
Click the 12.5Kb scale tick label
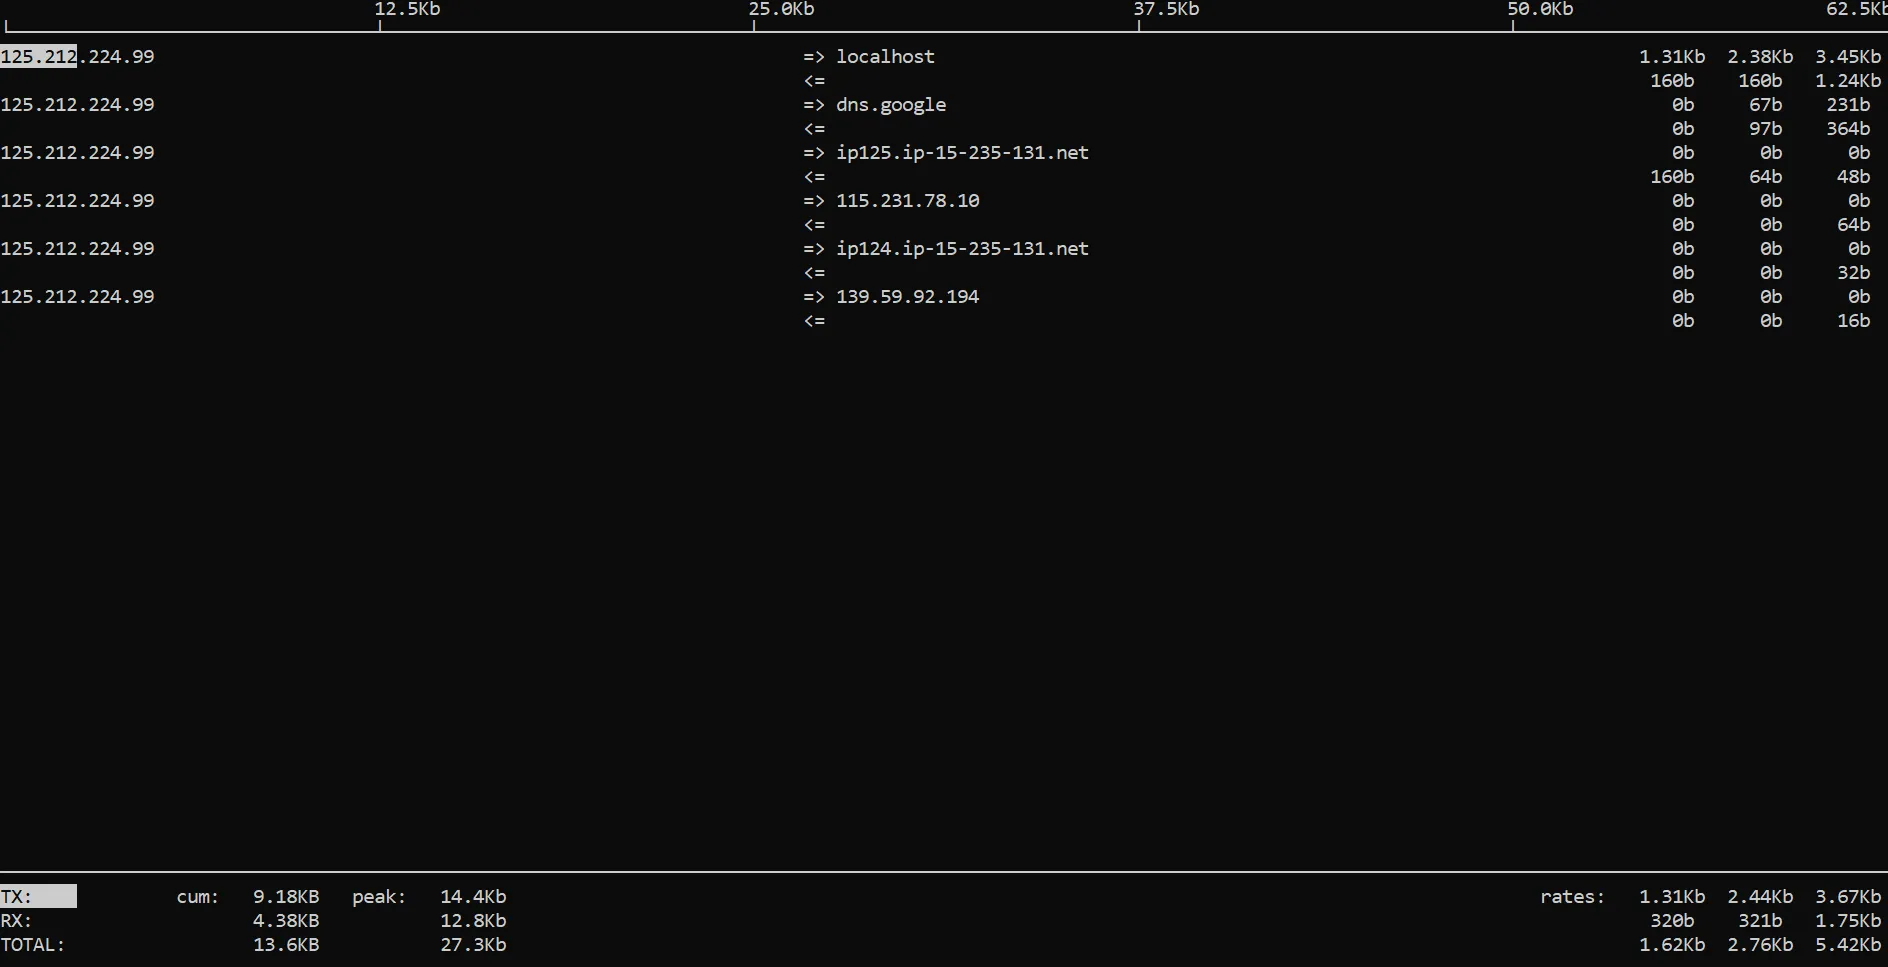[407, 10]
